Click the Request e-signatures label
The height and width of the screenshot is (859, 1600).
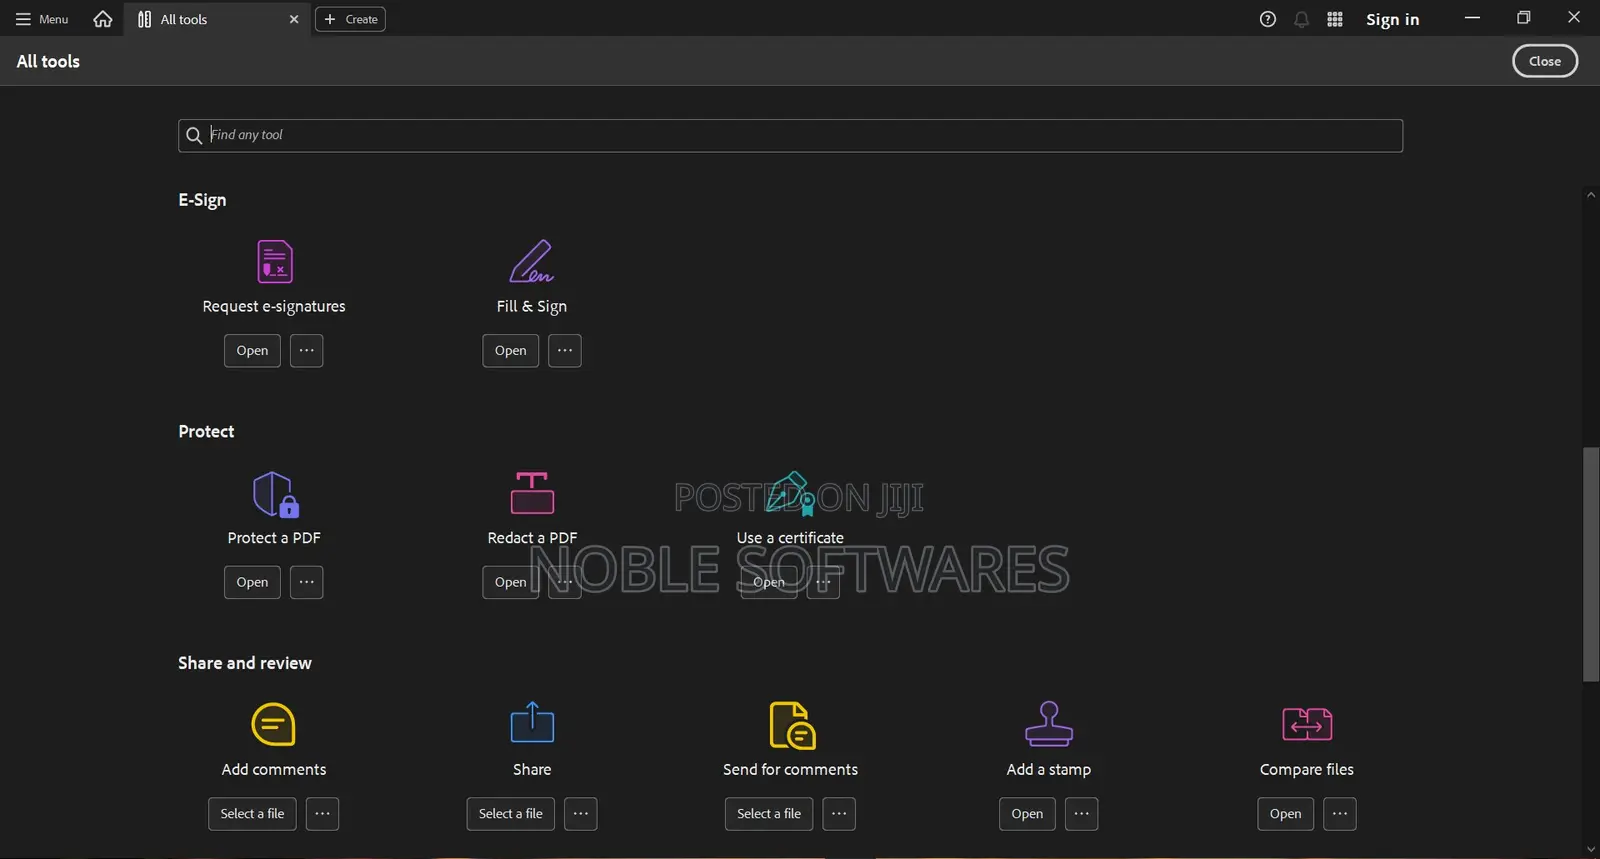(274, 306)
